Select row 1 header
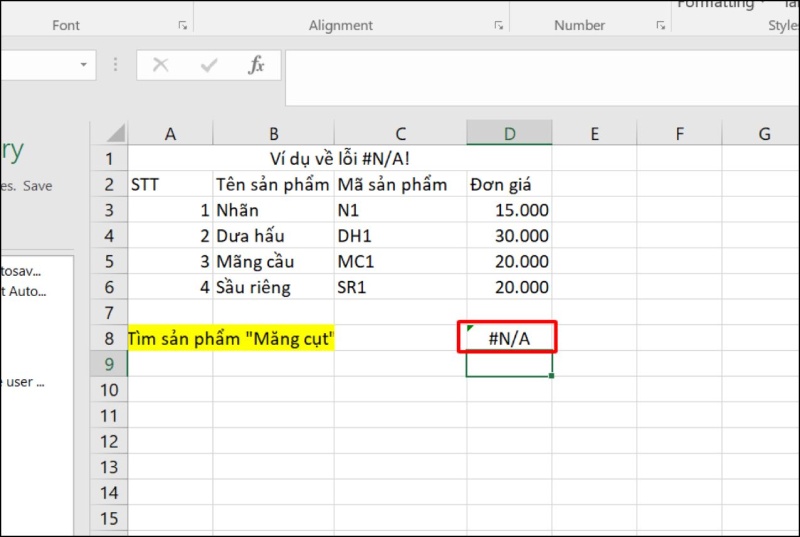The height and width of the screenshot is (537, 800). (x=109, y=159)
